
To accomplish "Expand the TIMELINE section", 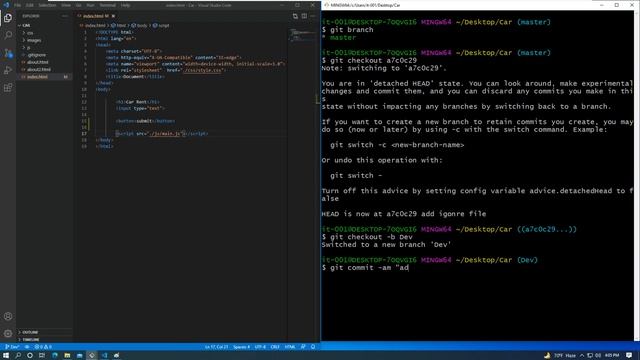I will tap(44, 339).
